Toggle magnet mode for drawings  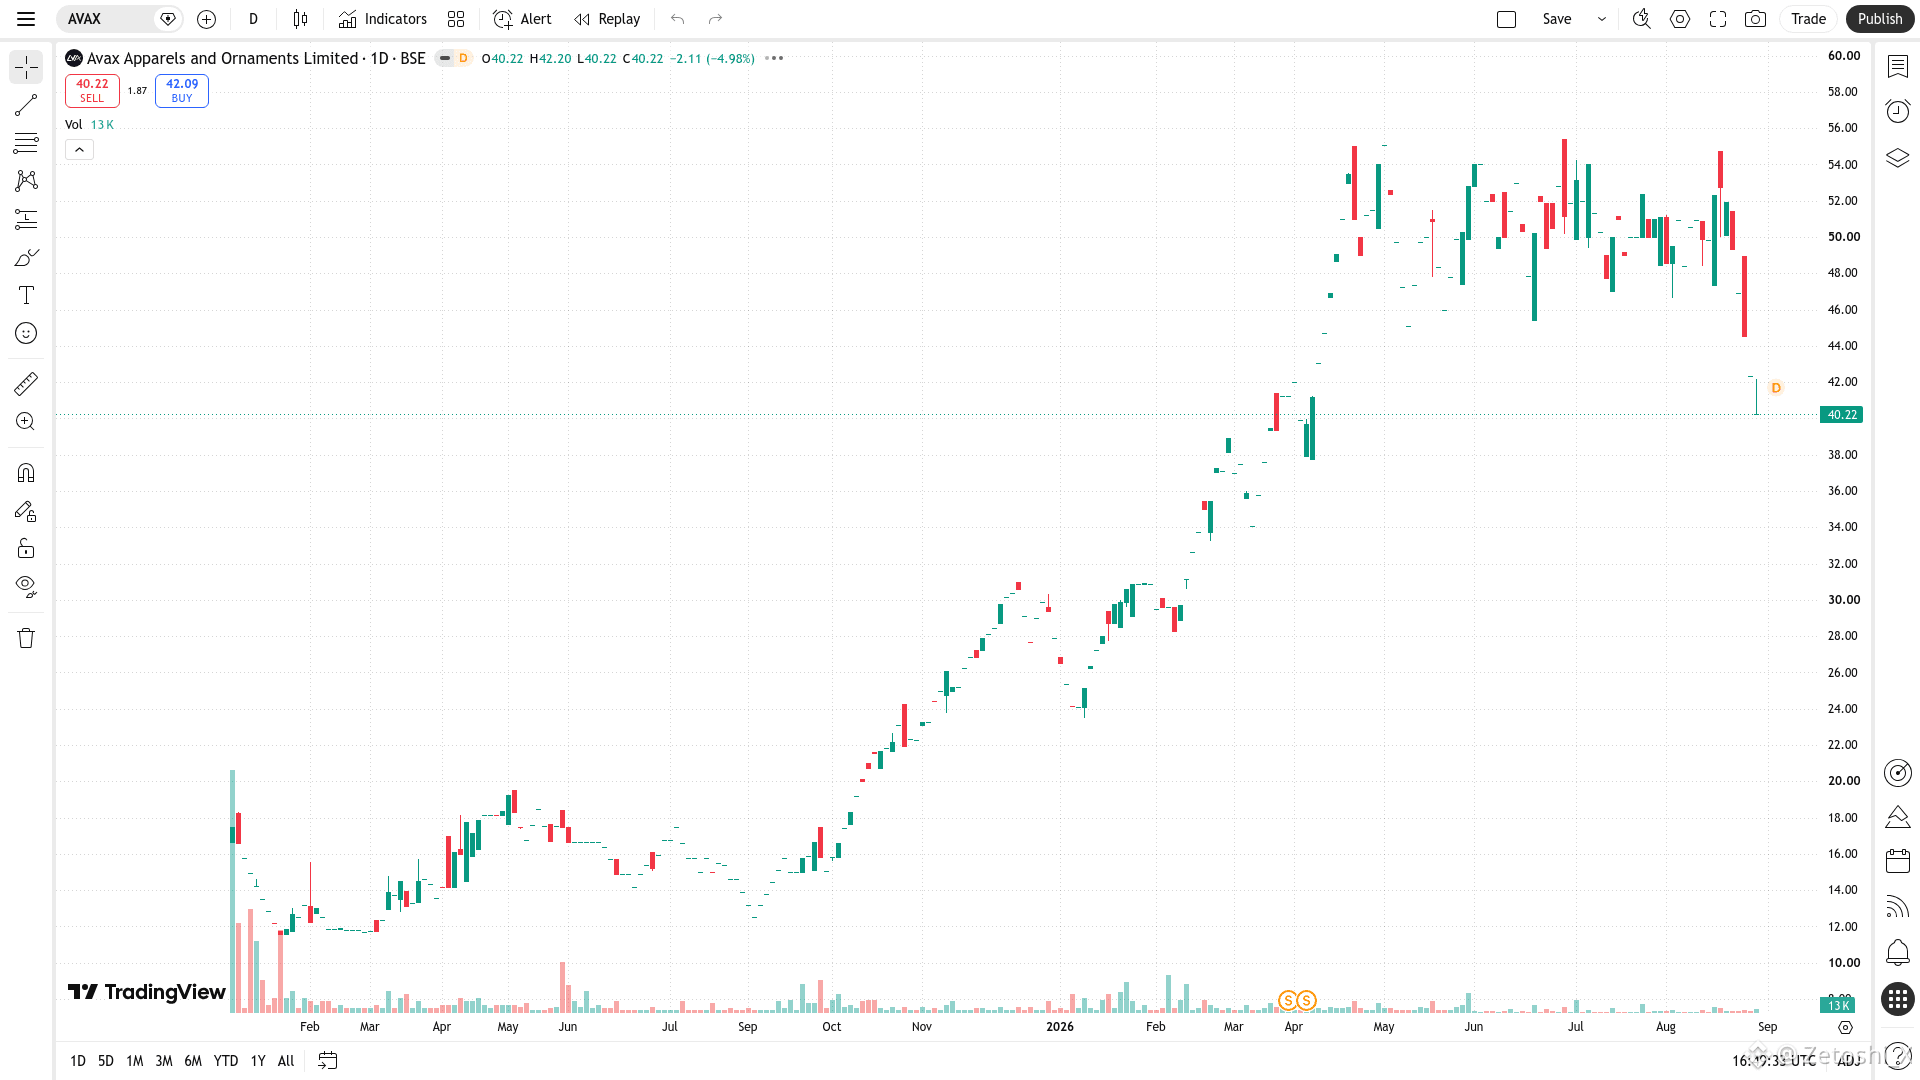tap(26, 472)
